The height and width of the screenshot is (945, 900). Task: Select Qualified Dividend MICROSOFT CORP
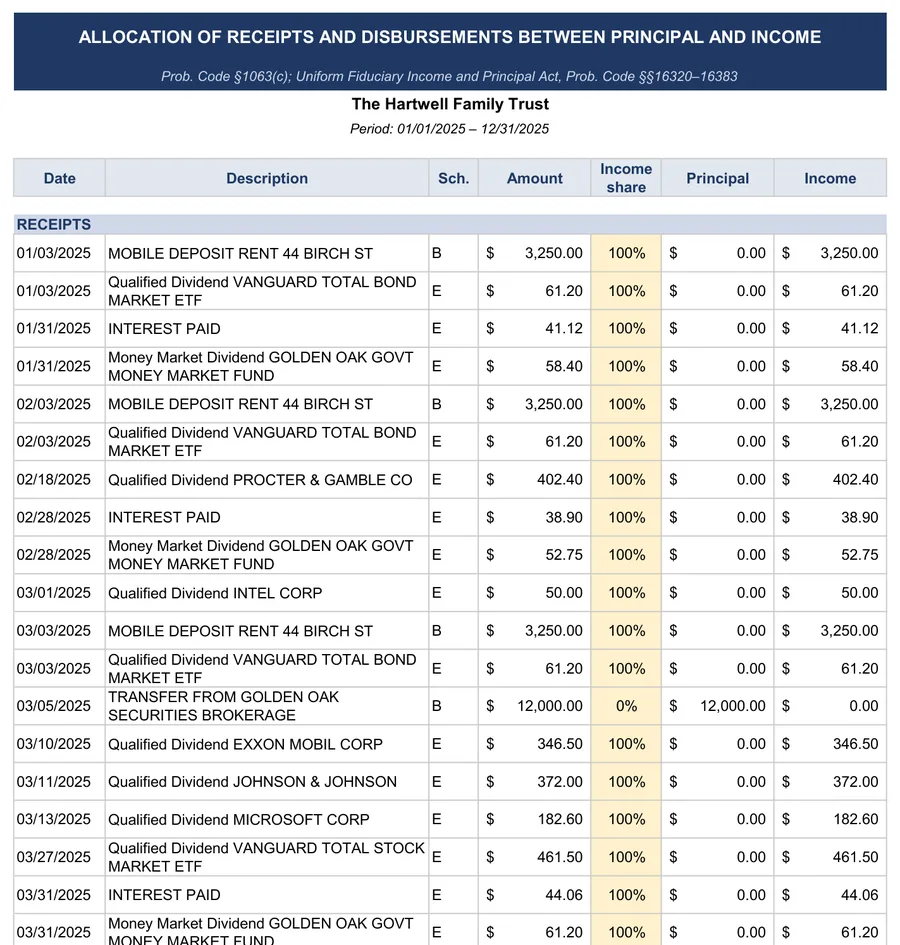point(239,820)
